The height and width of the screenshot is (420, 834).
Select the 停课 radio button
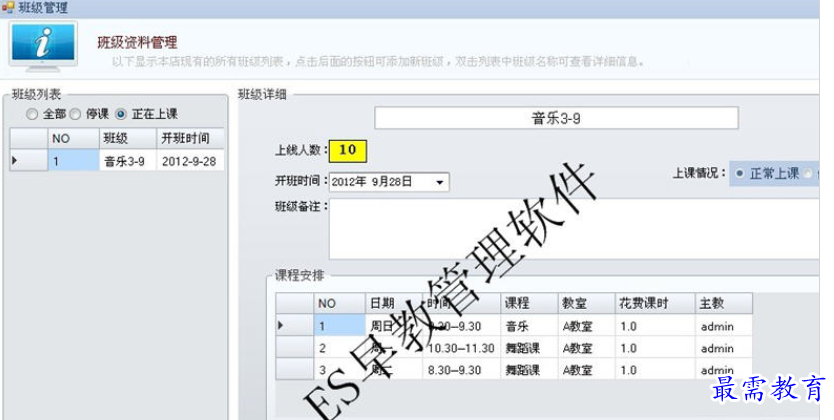[75, 114]
